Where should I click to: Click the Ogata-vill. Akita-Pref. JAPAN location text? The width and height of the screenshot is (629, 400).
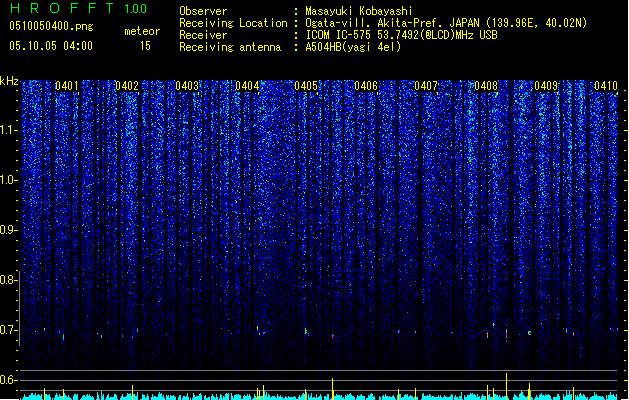(446, 23)
